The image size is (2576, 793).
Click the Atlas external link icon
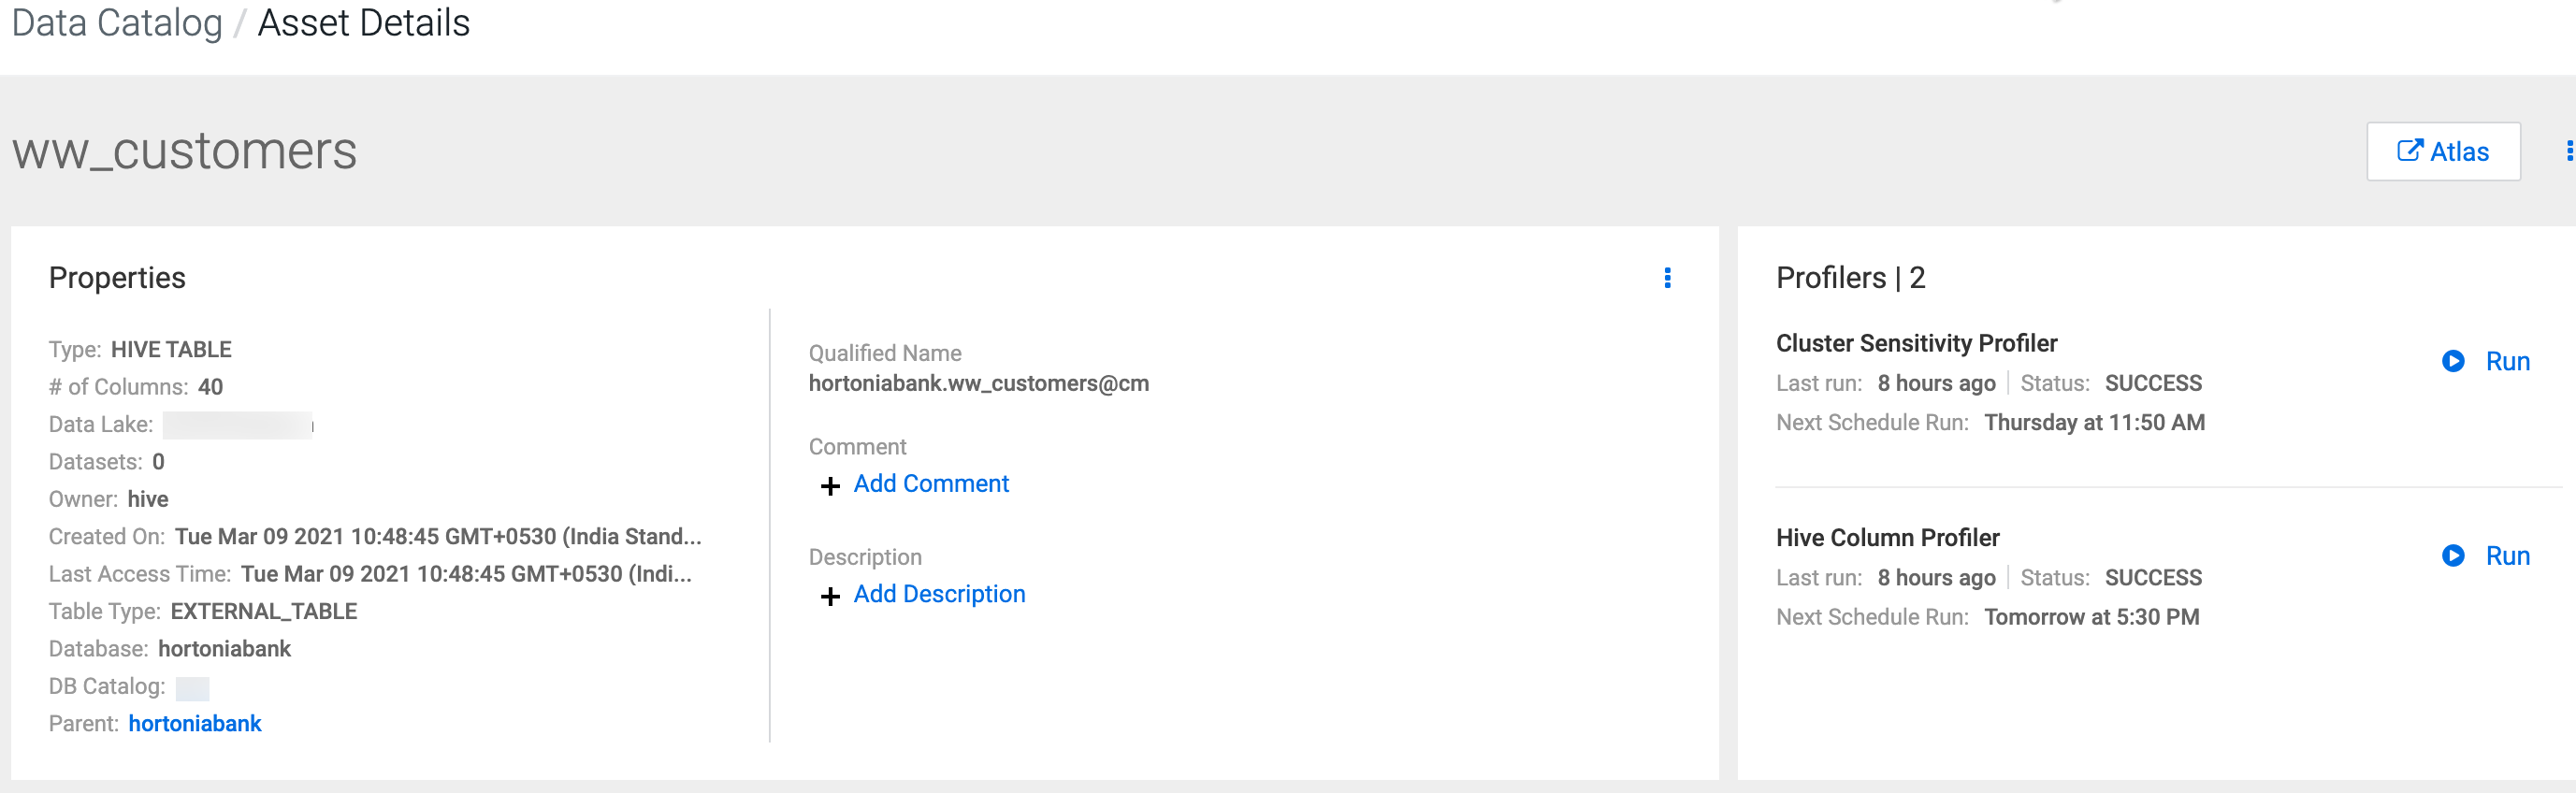pos(2409,151)
